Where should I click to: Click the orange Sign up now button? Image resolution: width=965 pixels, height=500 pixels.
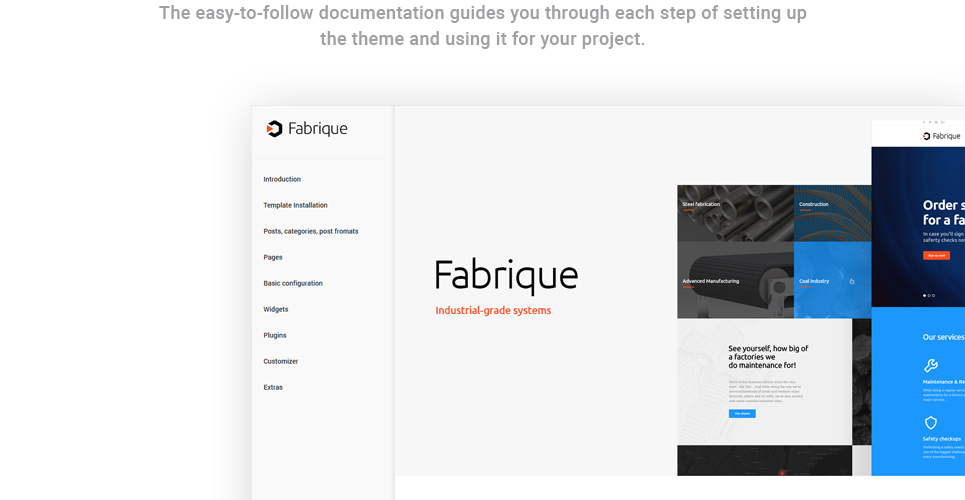point(936,255)
